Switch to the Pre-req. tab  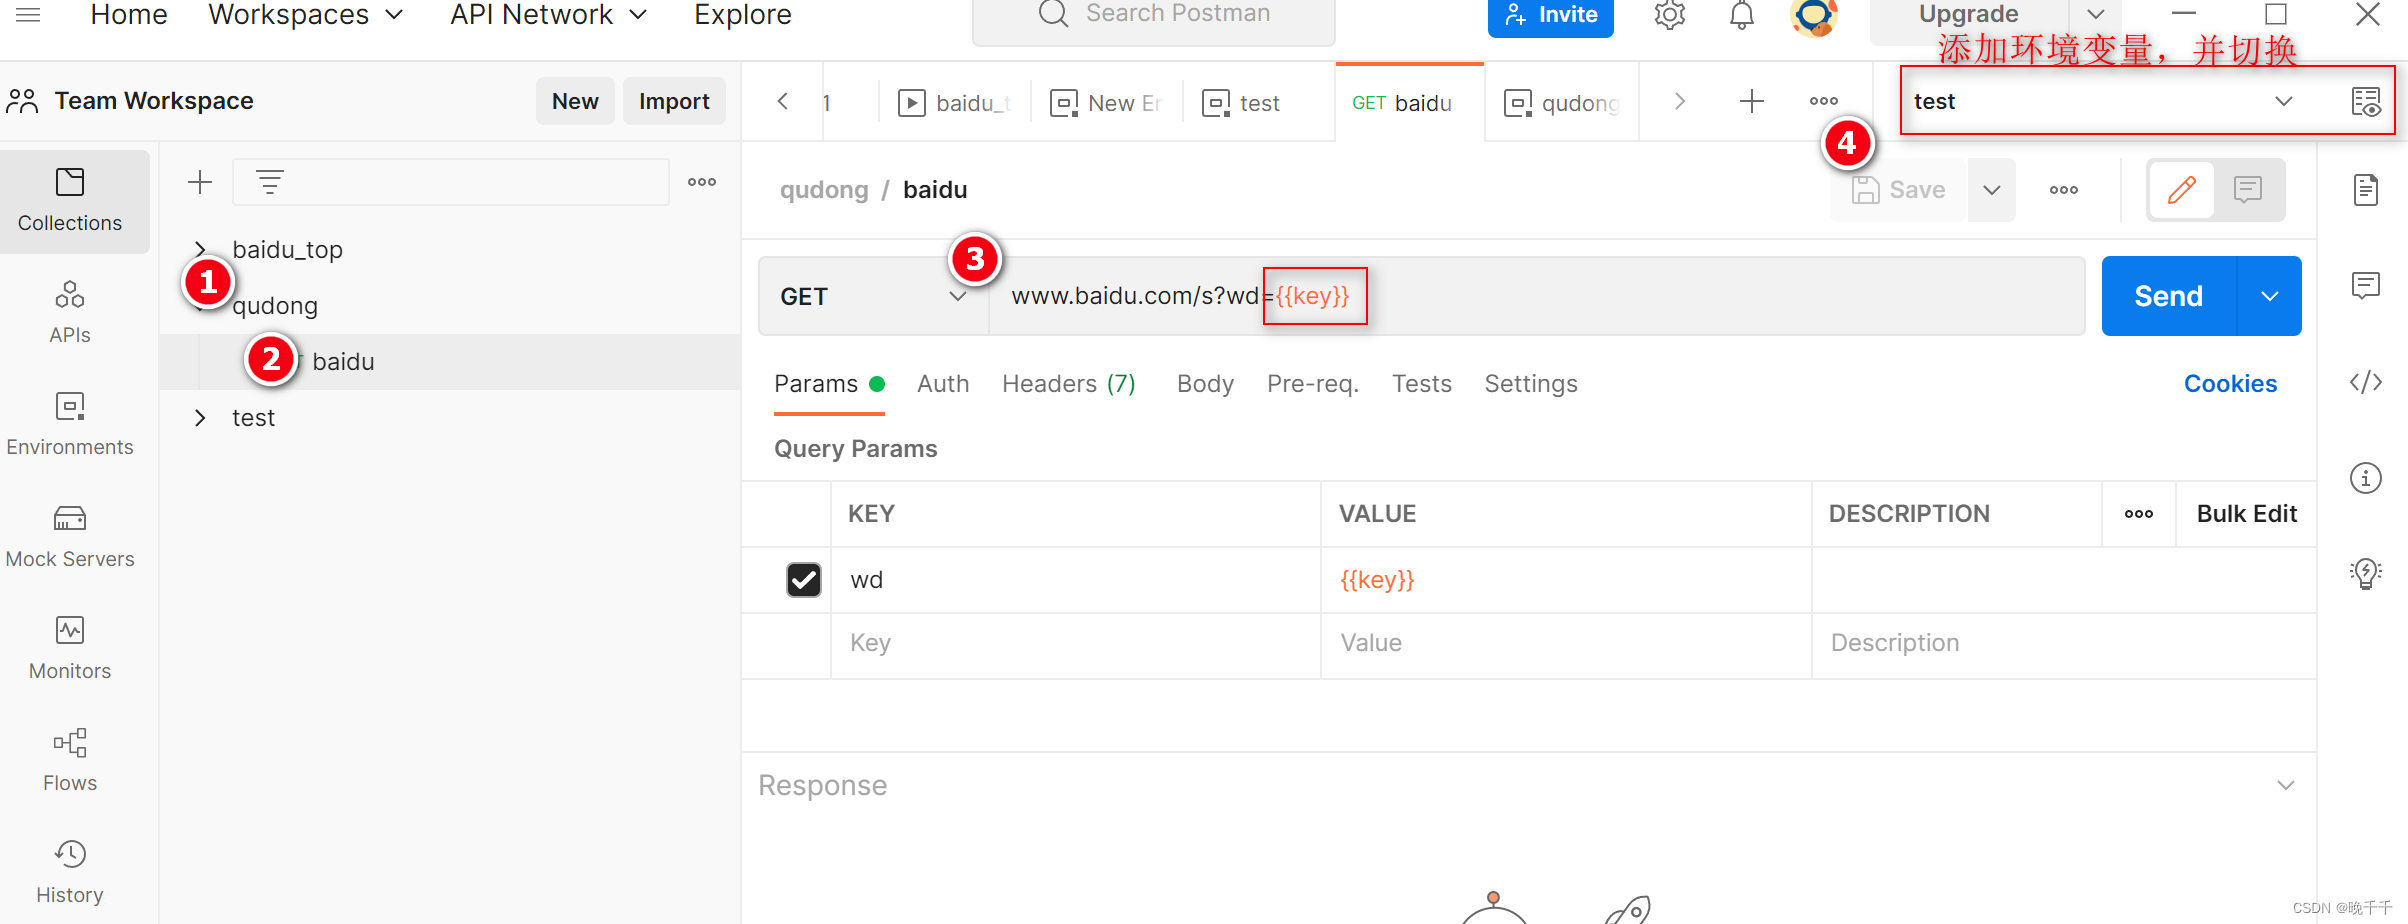(x=1313, y=384)
